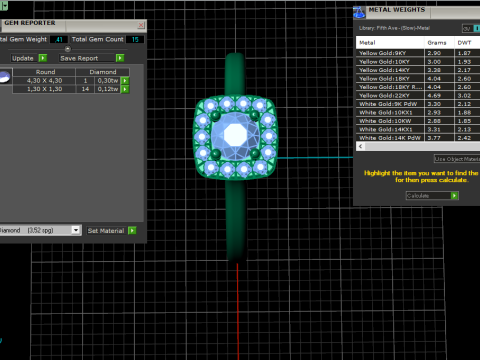The width and height of the screenshot is (480, 360).
Task: Click the Total Gem Weight value field
Action: click(59, 39)
